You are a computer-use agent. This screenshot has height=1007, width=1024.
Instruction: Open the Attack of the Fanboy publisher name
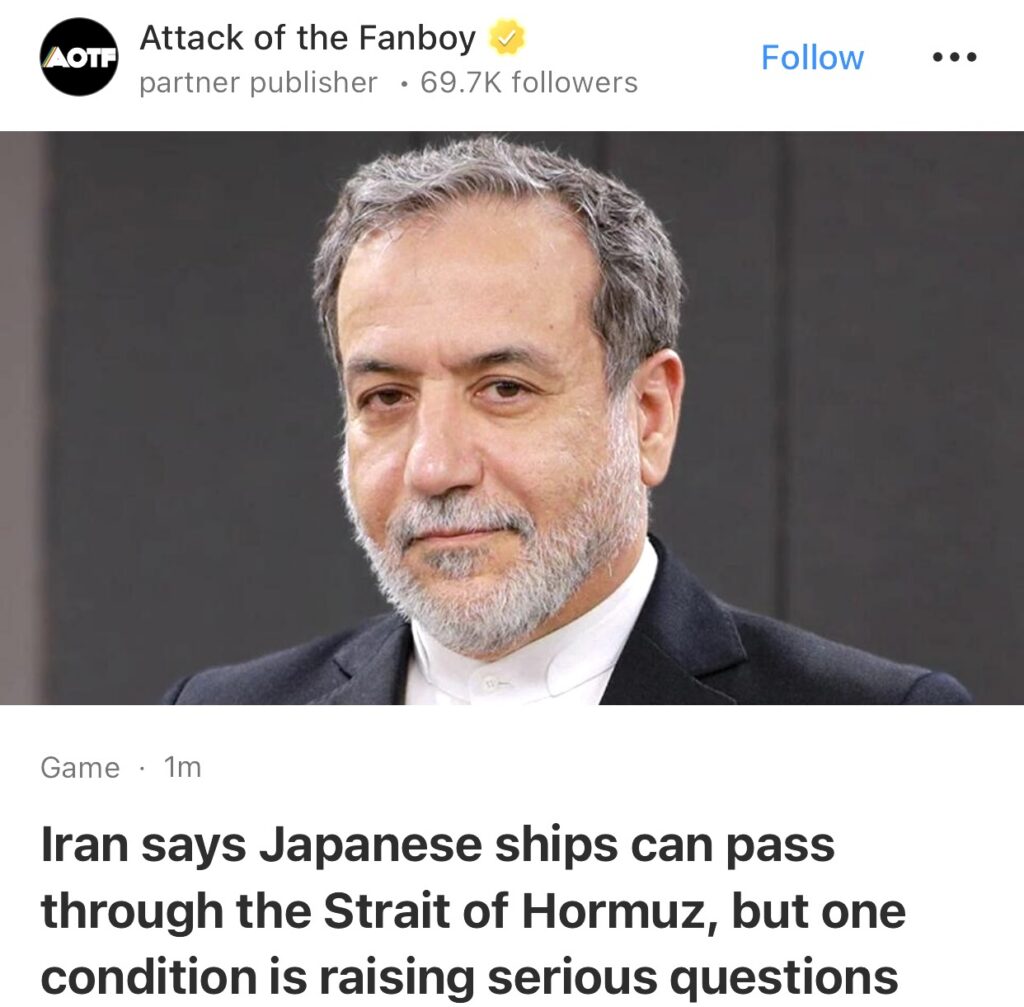[308, 38]
